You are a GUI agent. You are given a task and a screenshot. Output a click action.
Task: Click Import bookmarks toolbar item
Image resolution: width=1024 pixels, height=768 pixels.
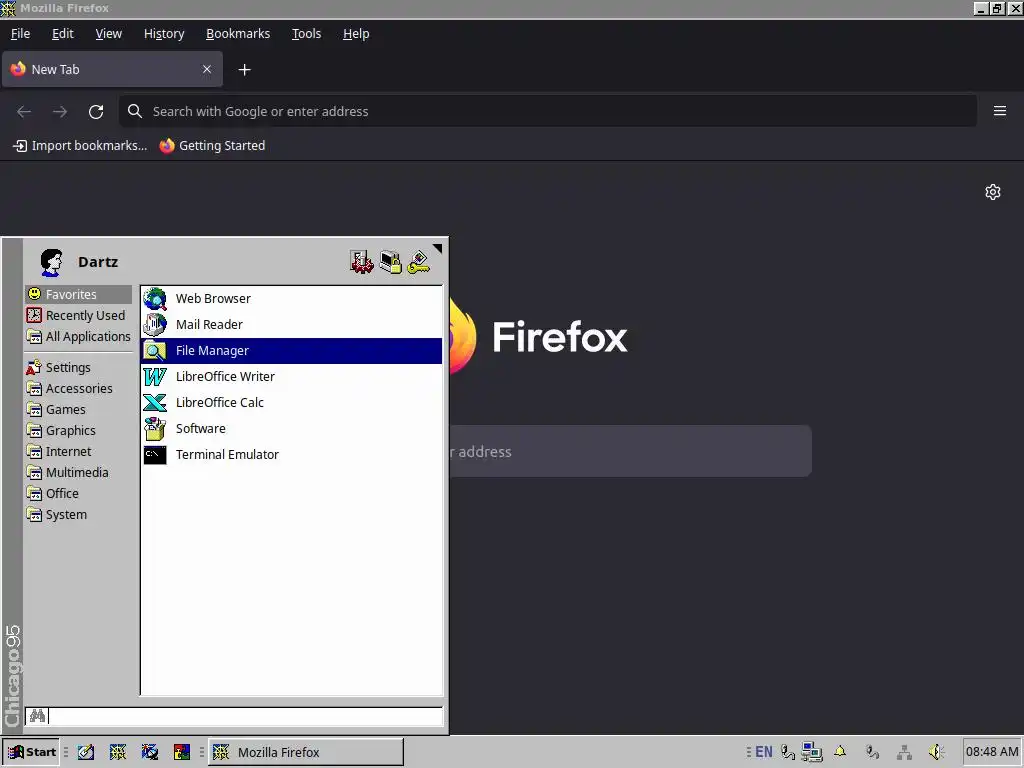click(x=80, y=146)
